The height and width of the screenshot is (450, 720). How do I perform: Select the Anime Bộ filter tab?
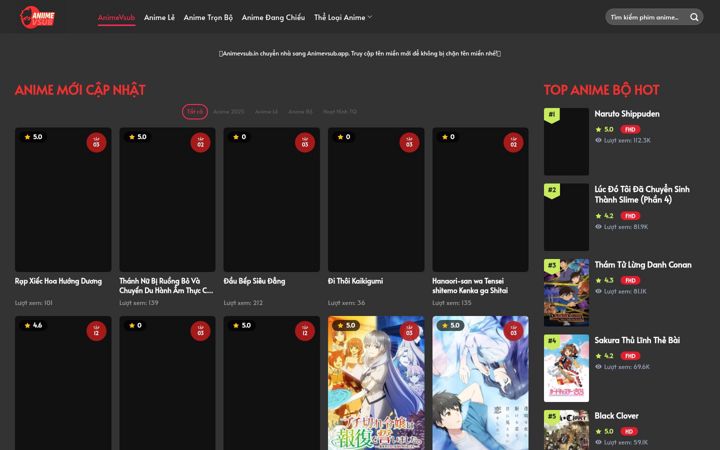tap(300, 112)
